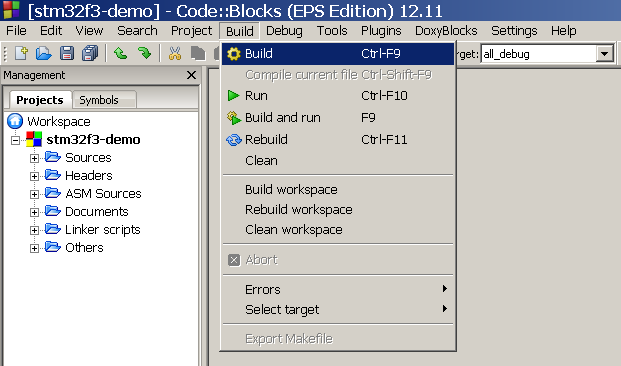Expand the Linker scripts folder node

pyautogui.click(x=34, y=230)
